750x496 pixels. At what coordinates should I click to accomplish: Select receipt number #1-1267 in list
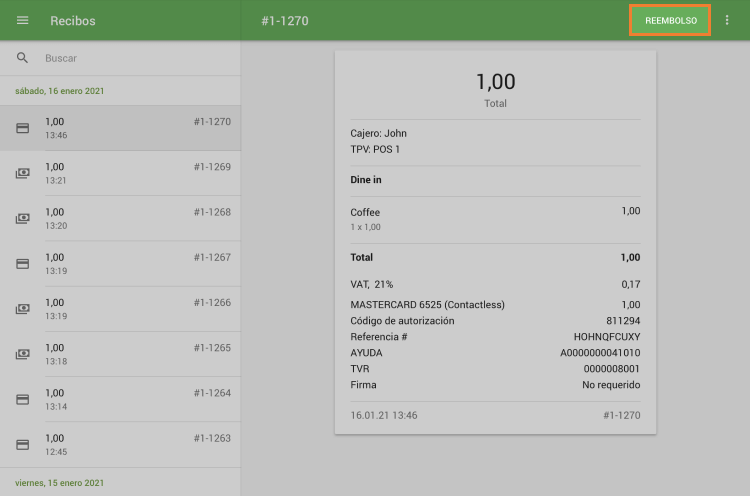point(211,258)
